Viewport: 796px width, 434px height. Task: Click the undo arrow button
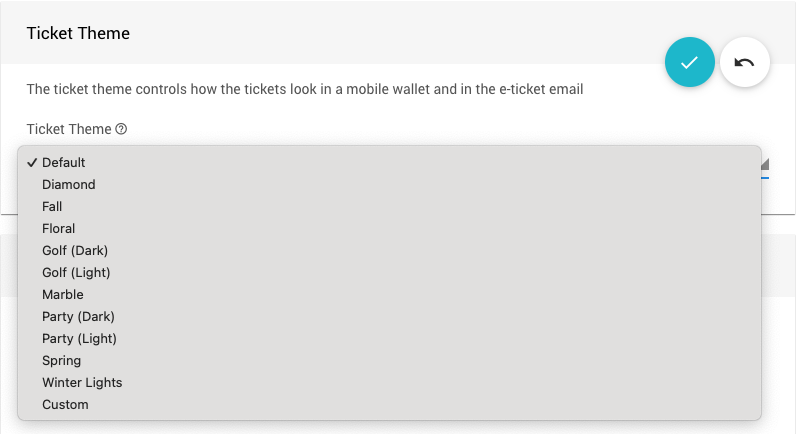pos(744,63)
